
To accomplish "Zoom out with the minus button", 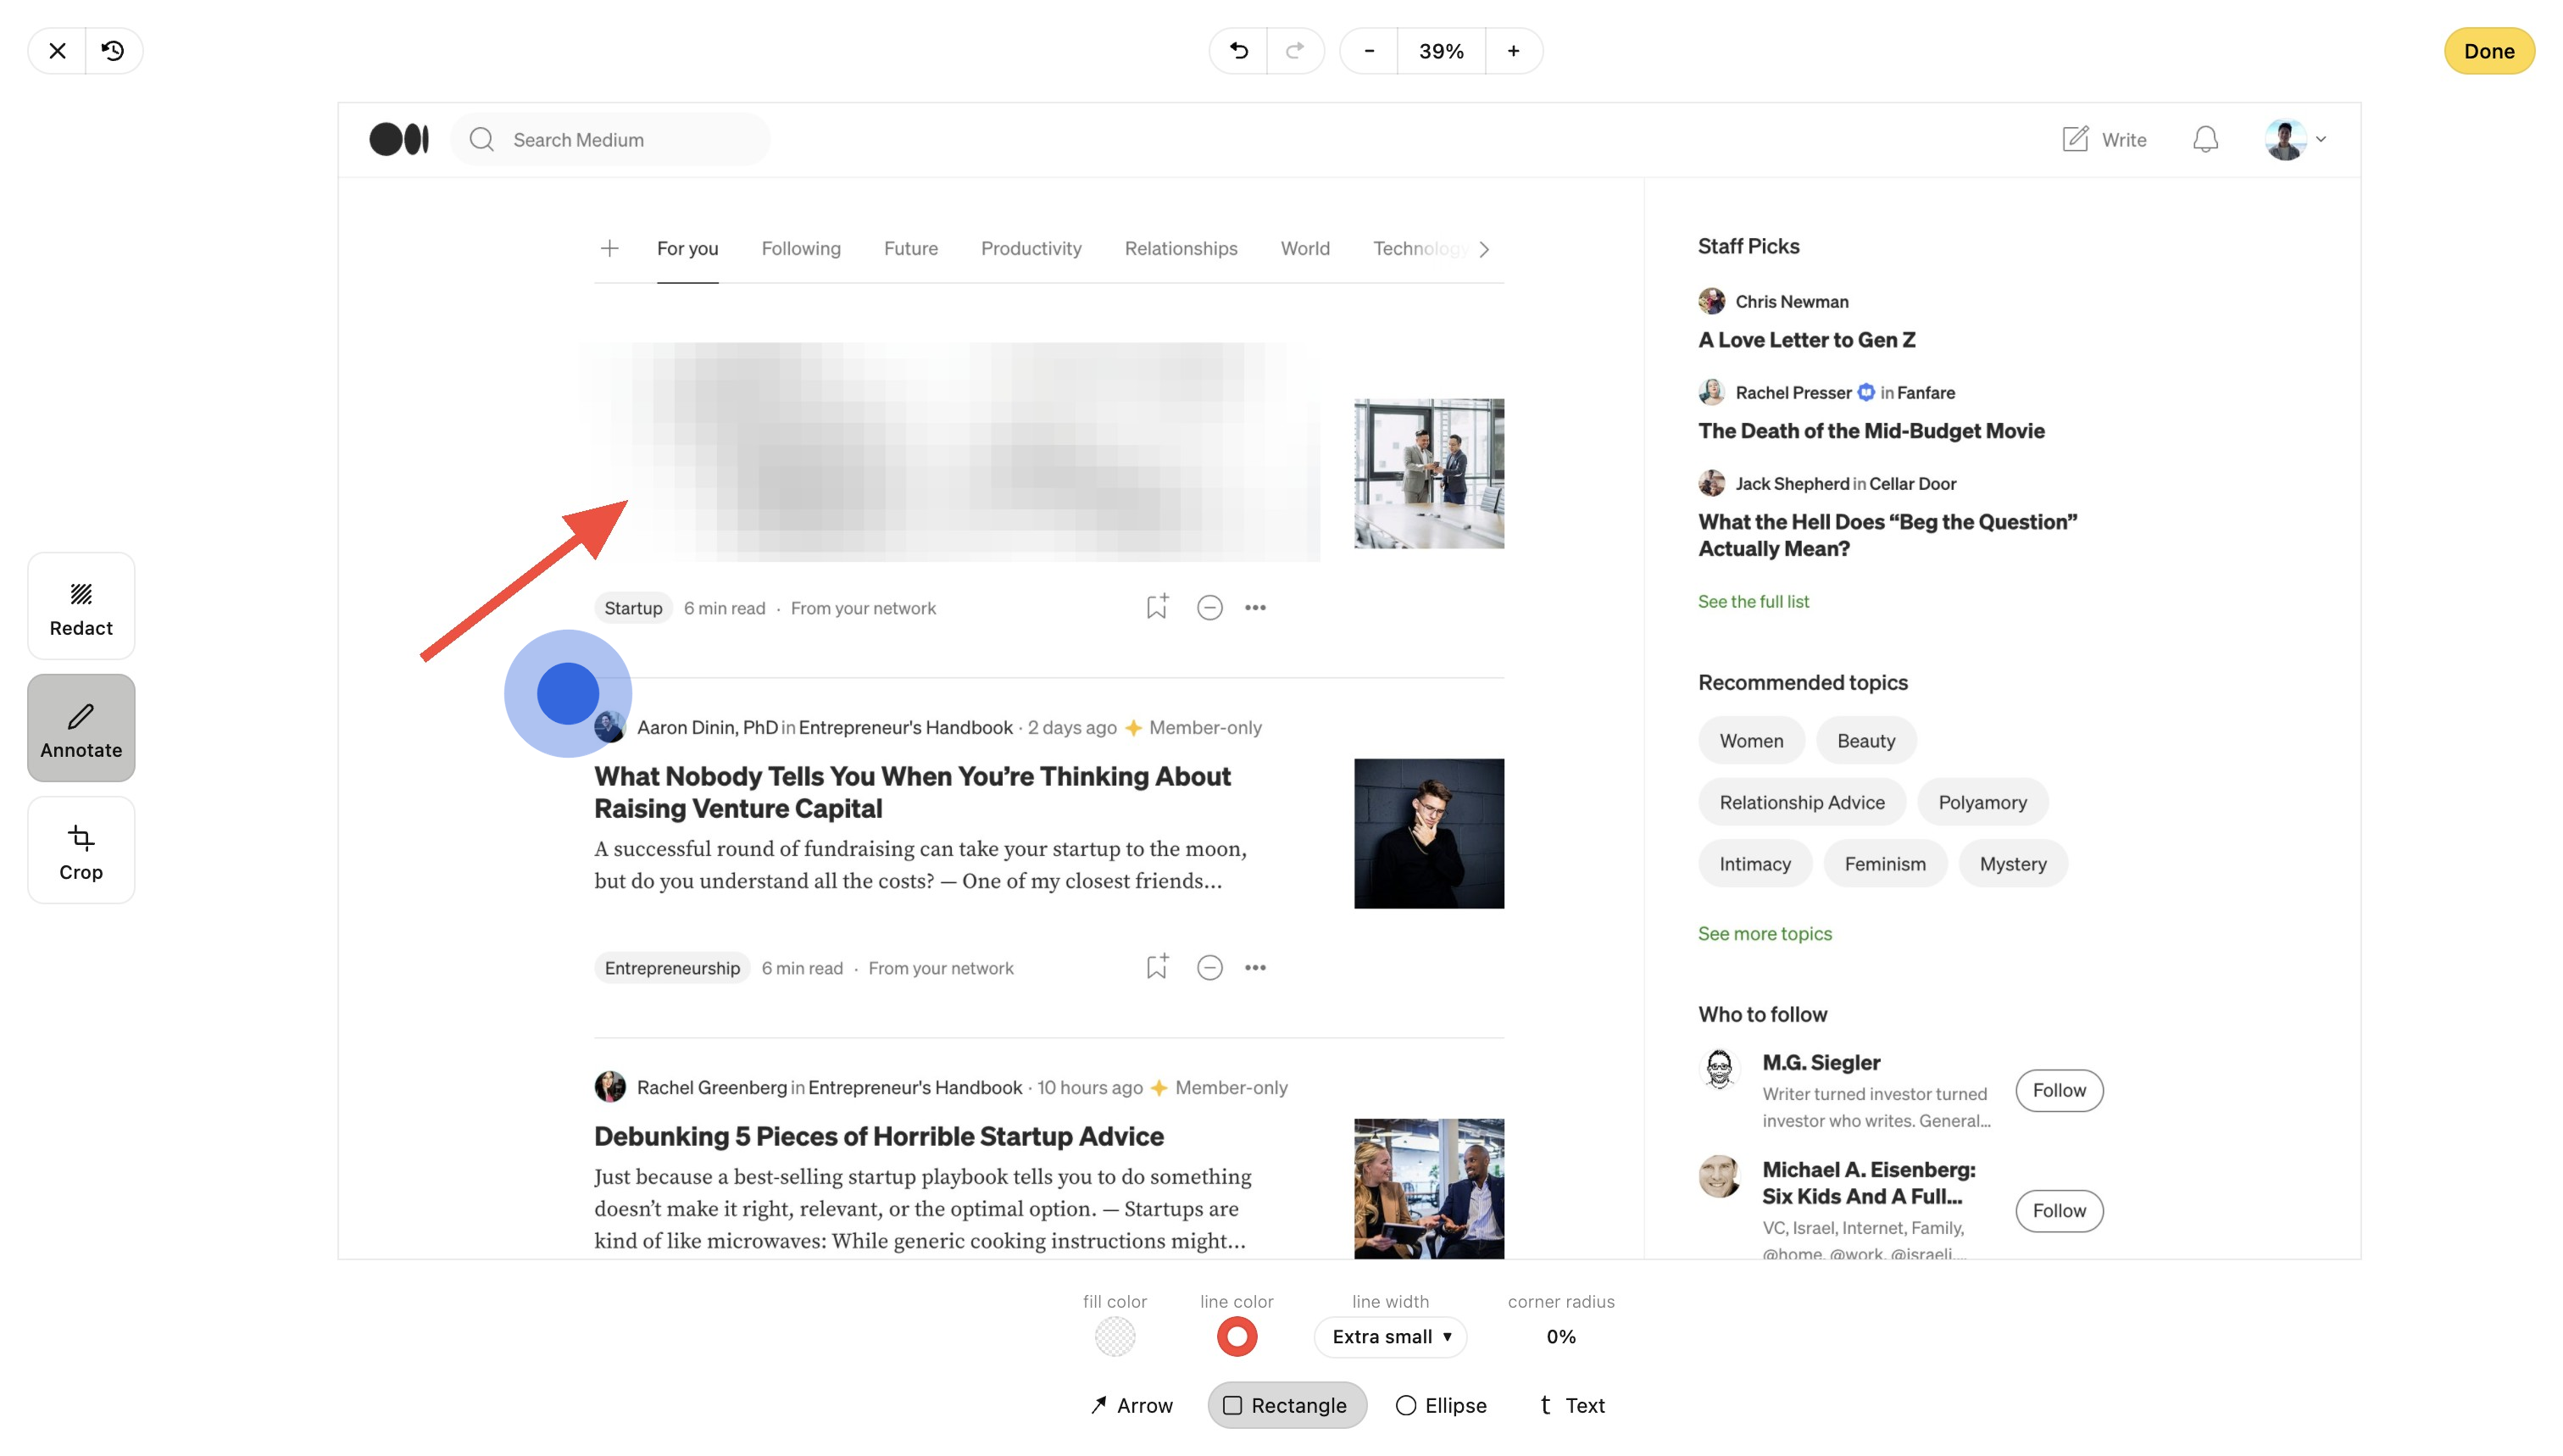I will tap(1369, 51).
